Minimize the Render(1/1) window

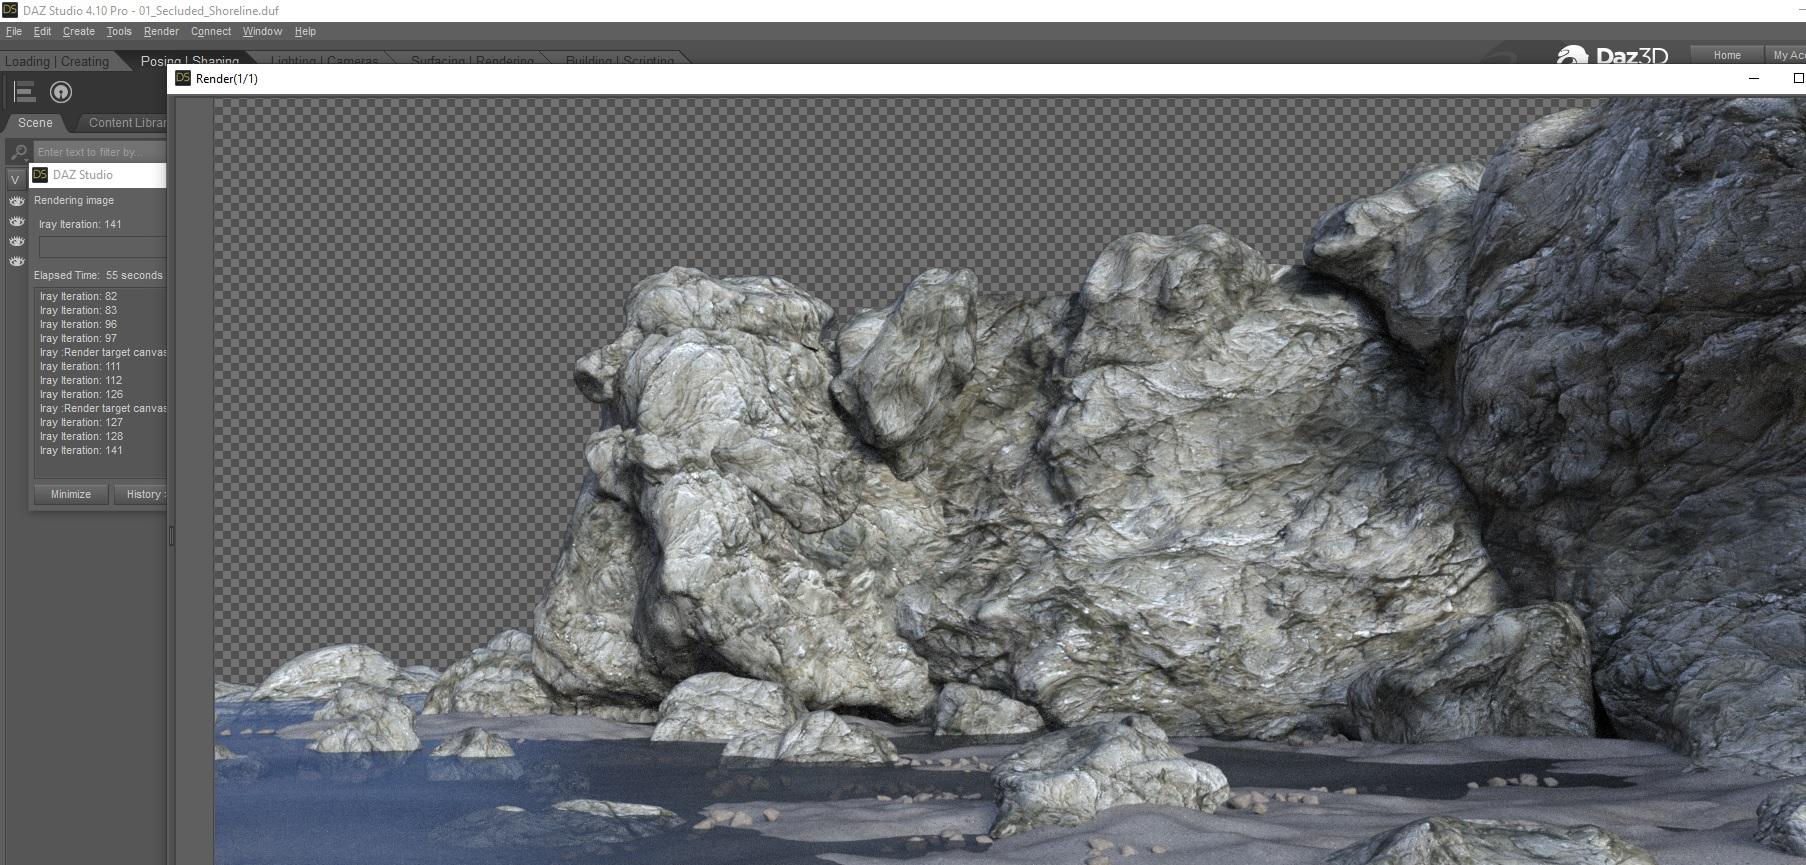1753,78
